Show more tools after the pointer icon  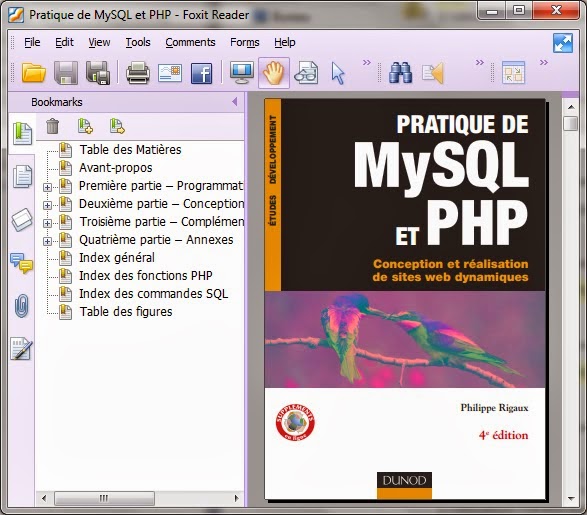[367, 62]
